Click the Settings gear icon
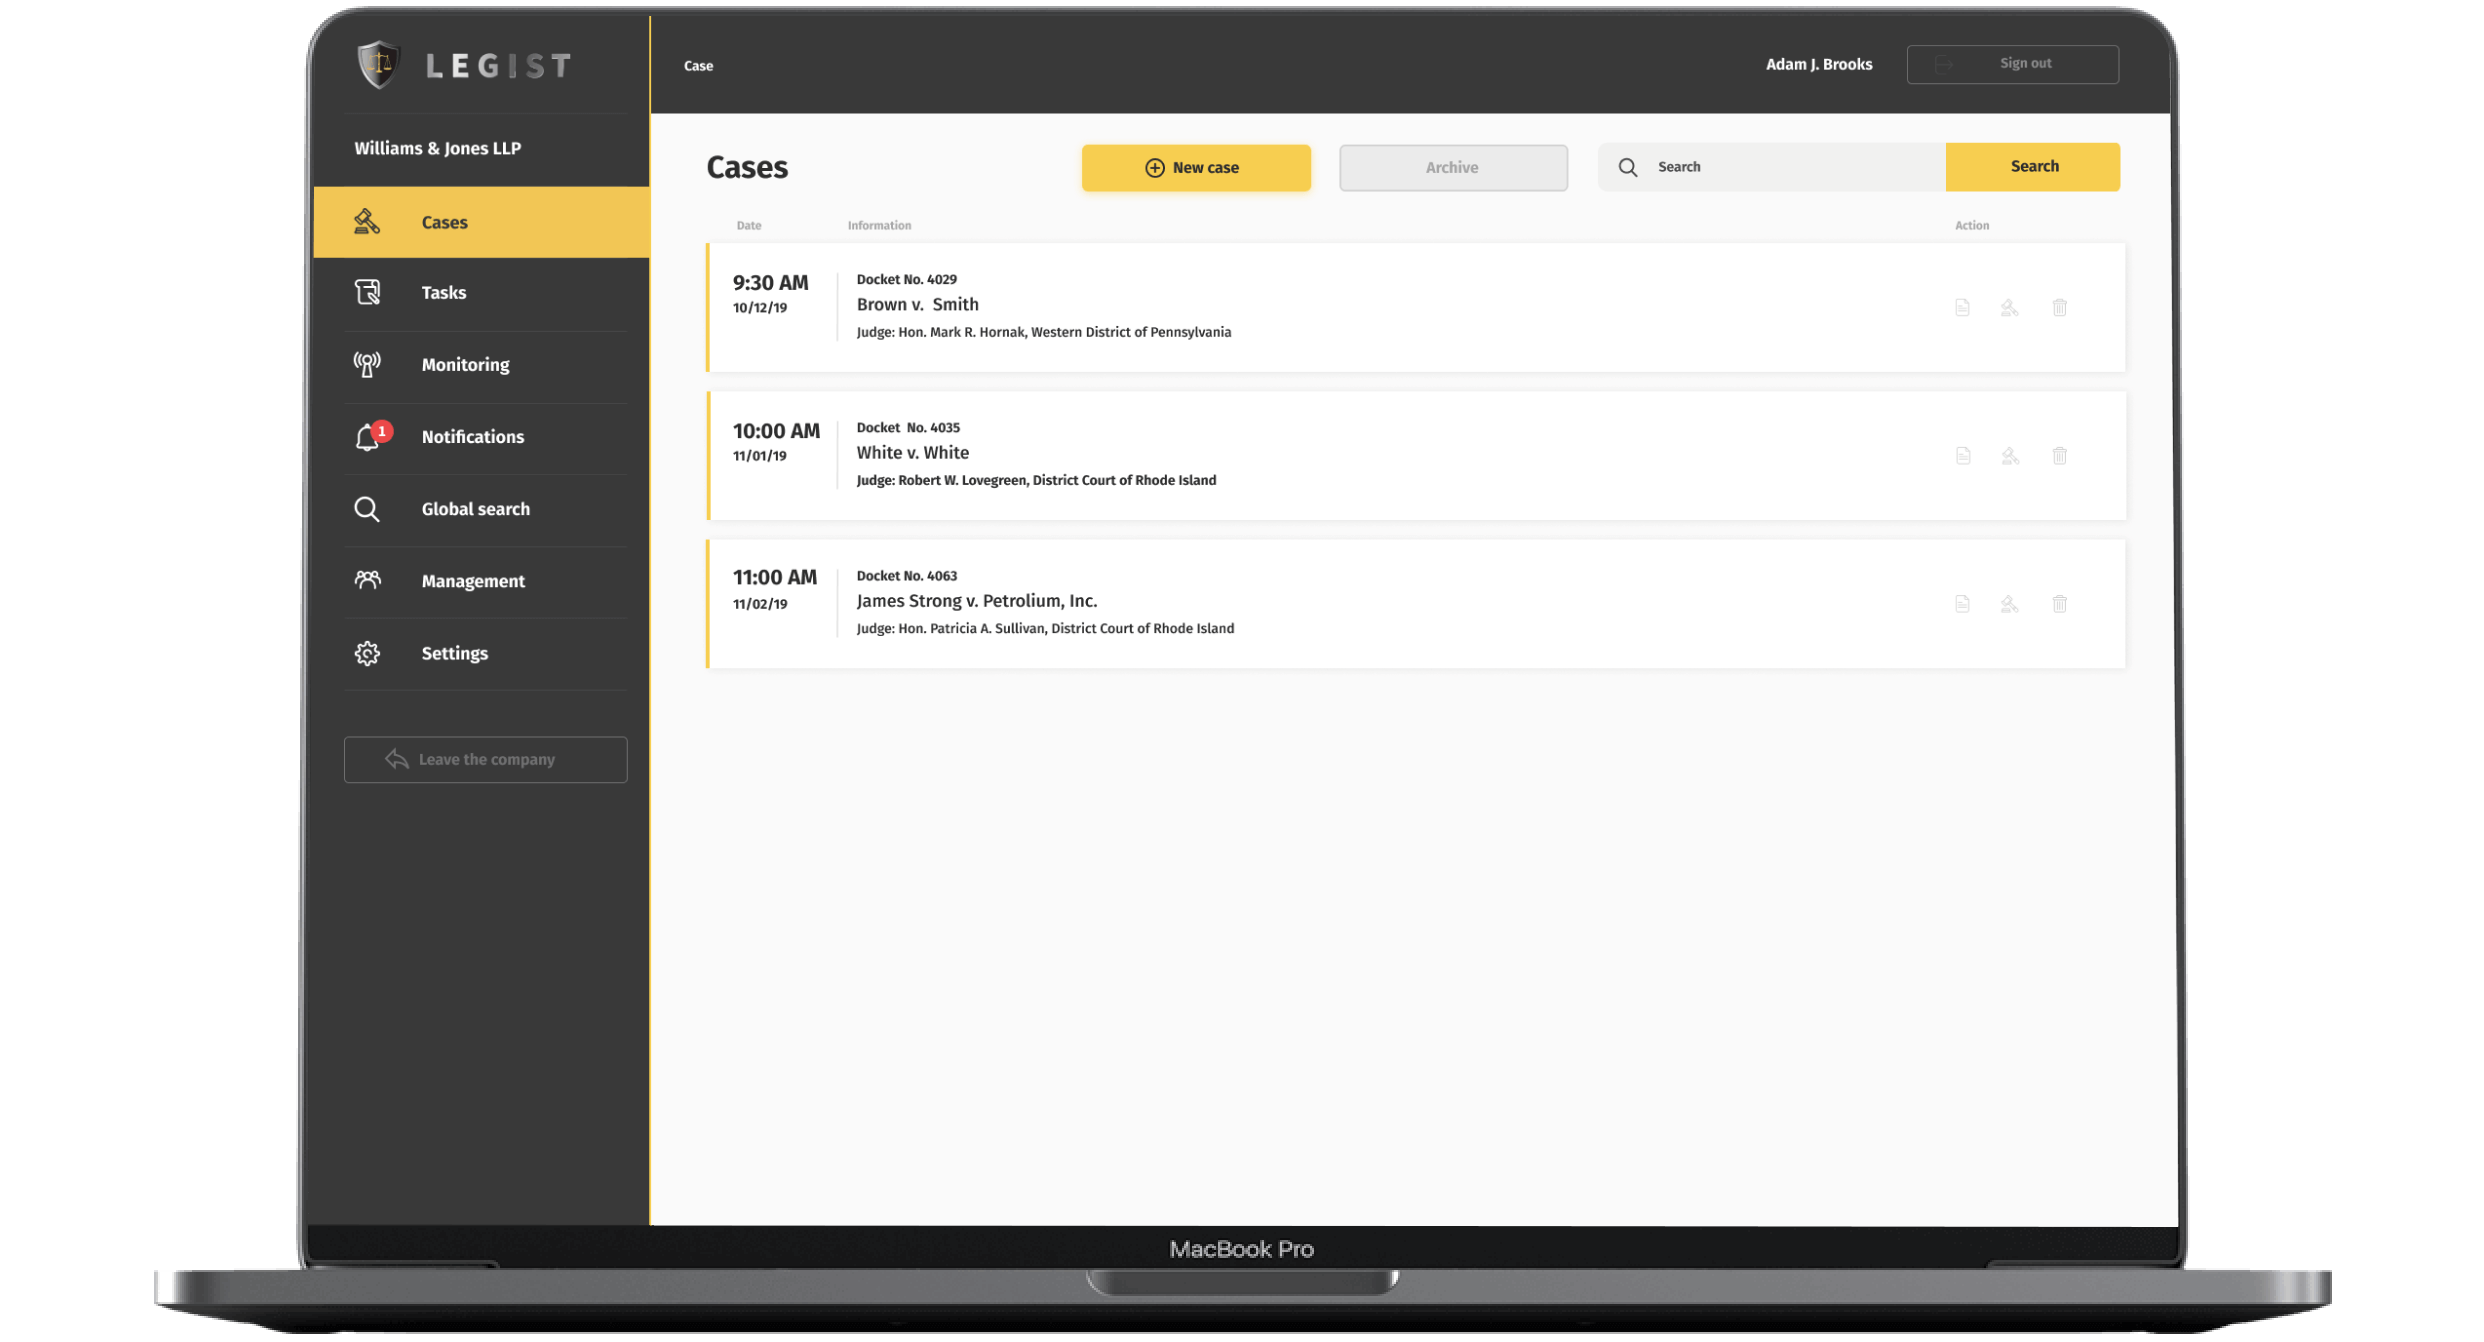The width and height of the screenshot is (2484, 1342). click(x=367, y=653)
